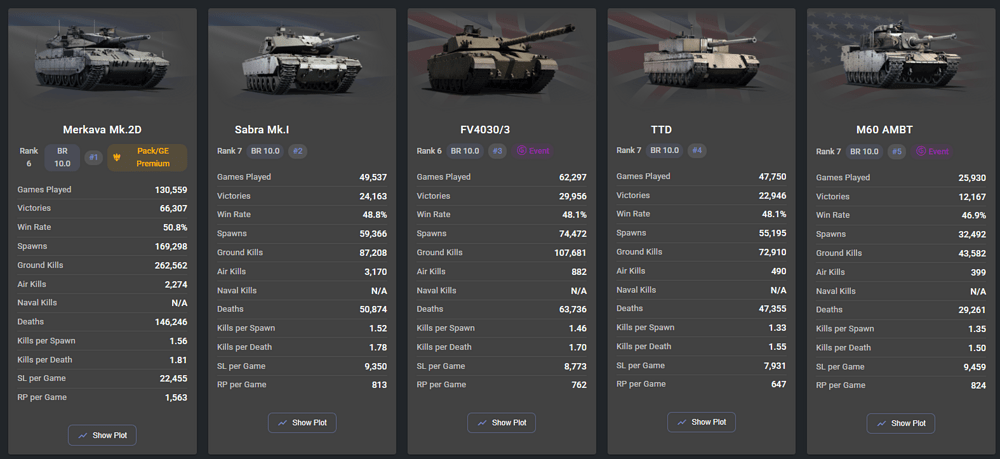
Task: Click the Sabra Mk.I title text
Action: tap(262, 129)
